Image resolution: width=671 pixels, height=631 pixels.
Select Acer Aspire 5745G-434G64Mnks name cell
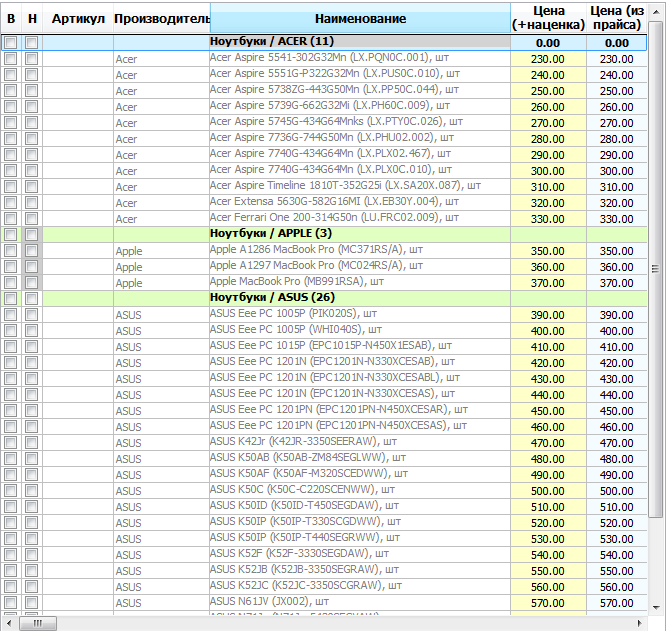pyautogui.click(x=360, y=123)
